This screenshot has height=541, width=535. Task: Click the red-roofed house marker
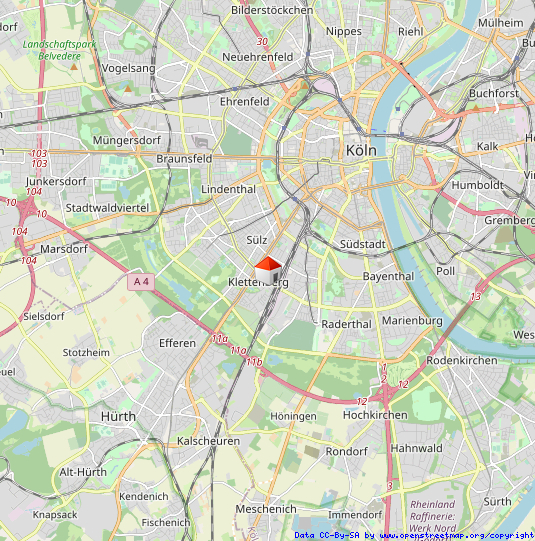(268, 270)
